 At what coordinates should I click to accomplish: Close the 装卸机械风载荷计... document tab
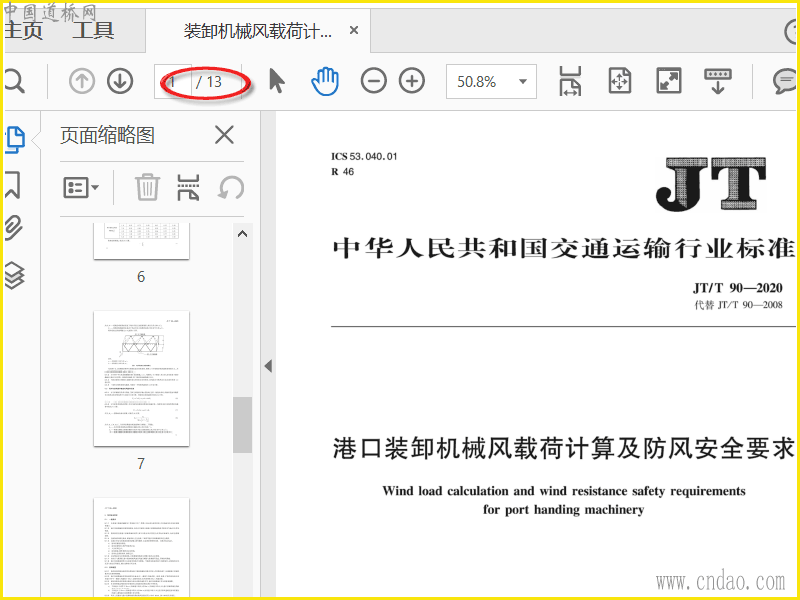(354, 31)
